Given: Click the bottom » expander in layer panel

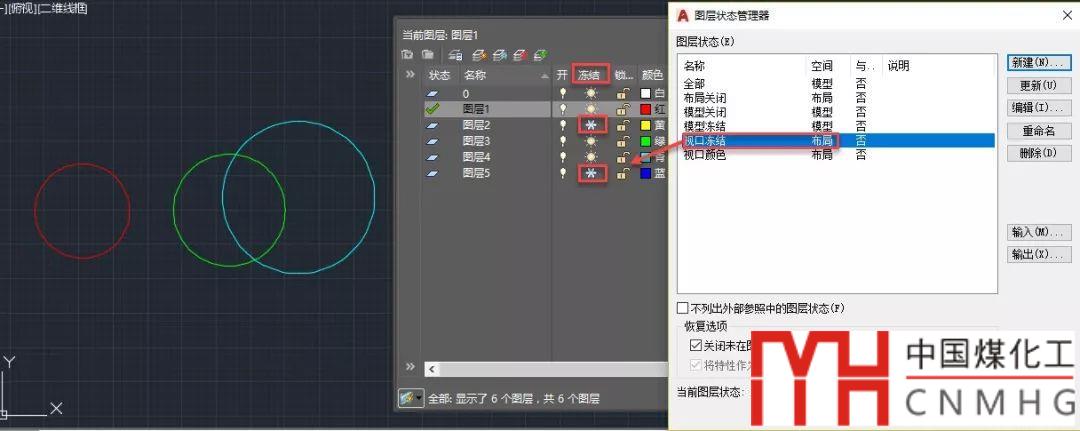Looking at the screenshot, I should [410, 366].
